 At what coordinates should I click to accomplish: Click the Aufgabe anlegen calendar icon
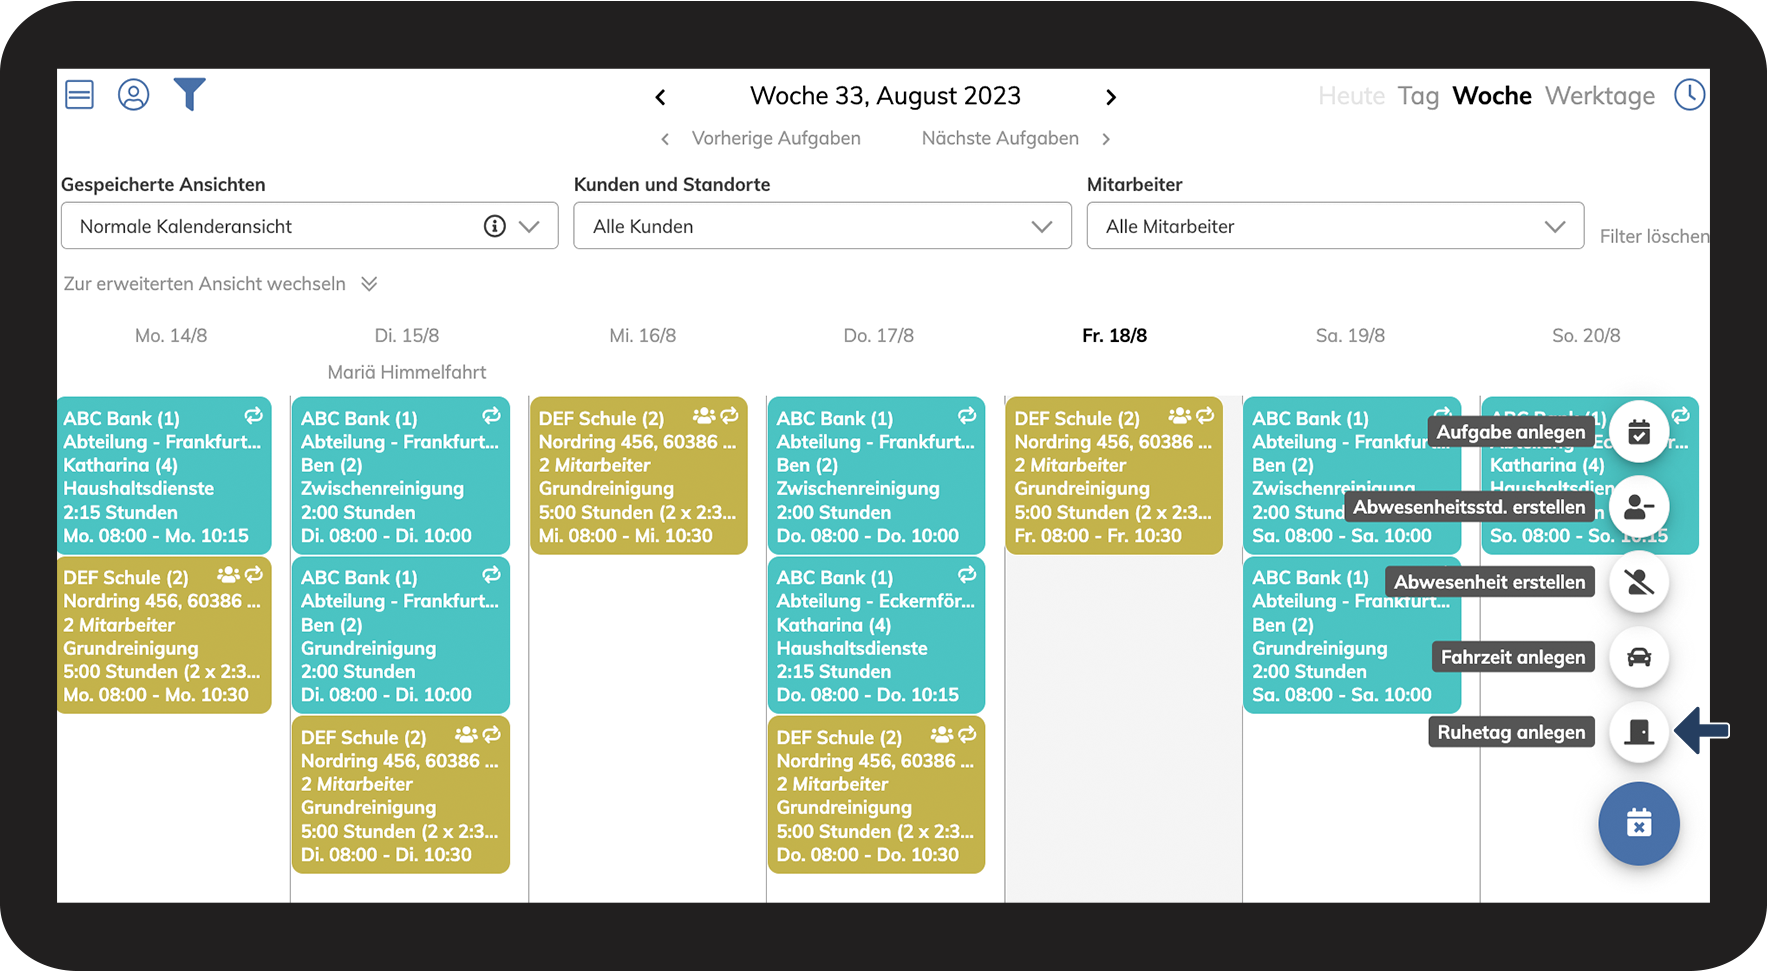1639,432
